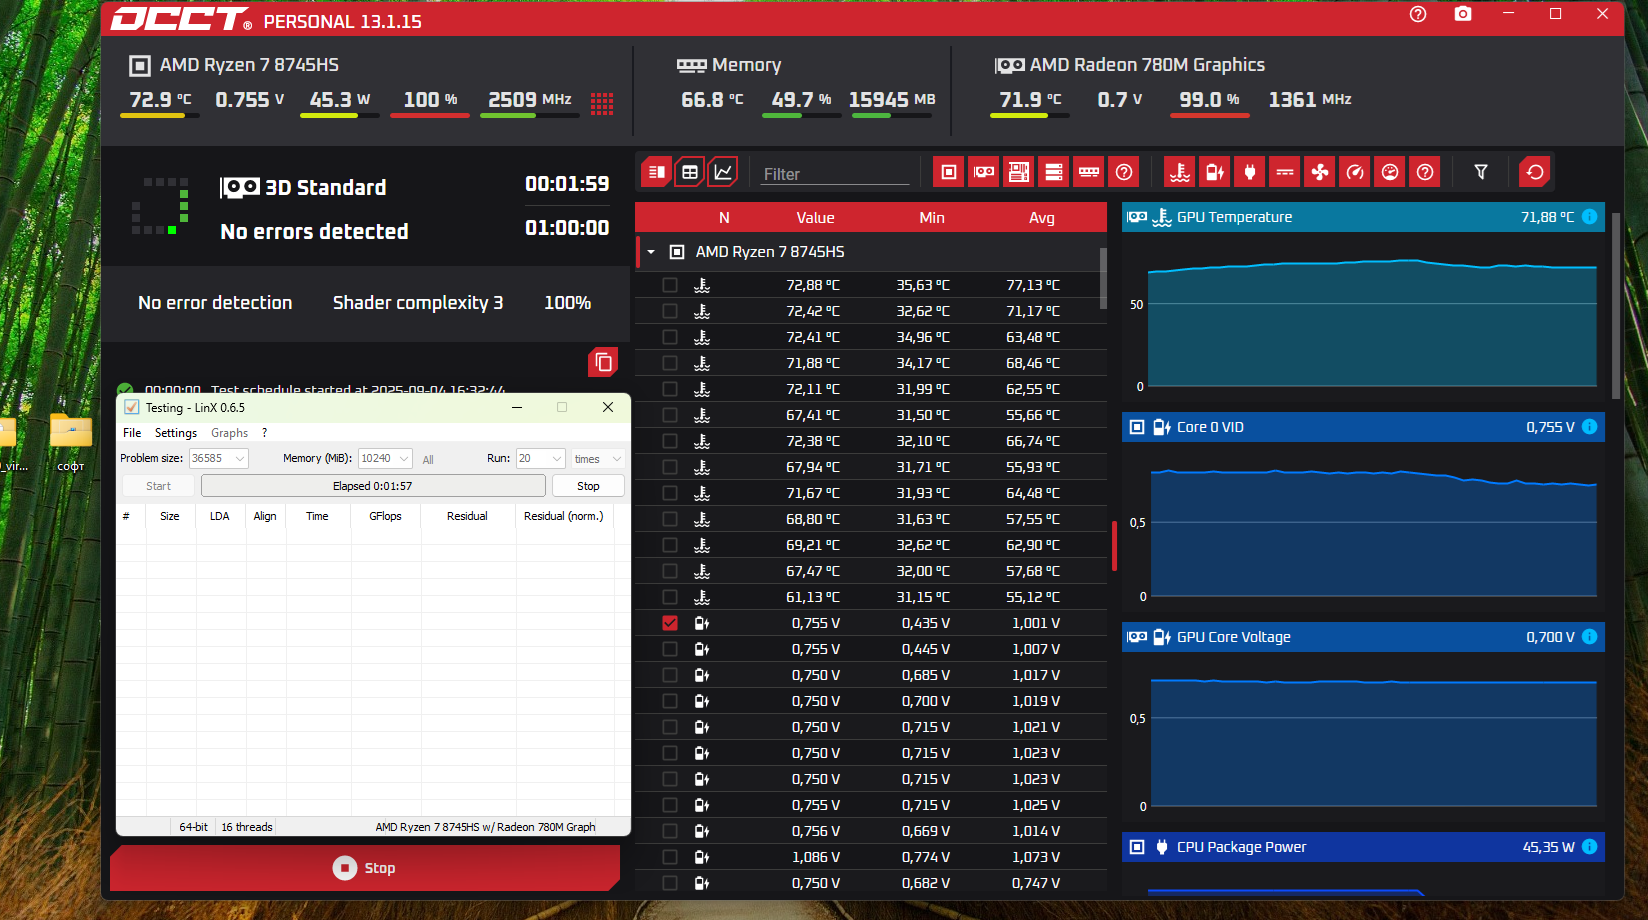Tick the checkbox for the 67,41 °C row

coord(670,415)
